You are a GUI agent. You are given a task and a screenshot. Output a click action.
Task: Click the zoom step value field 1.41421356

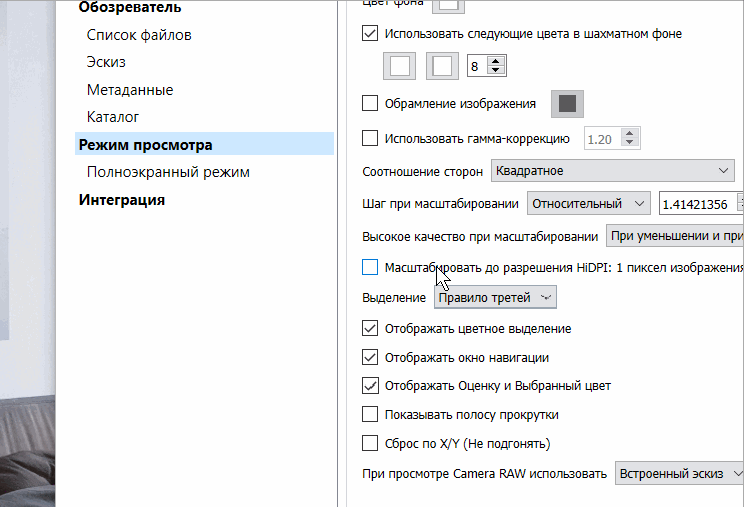[699, 204]
